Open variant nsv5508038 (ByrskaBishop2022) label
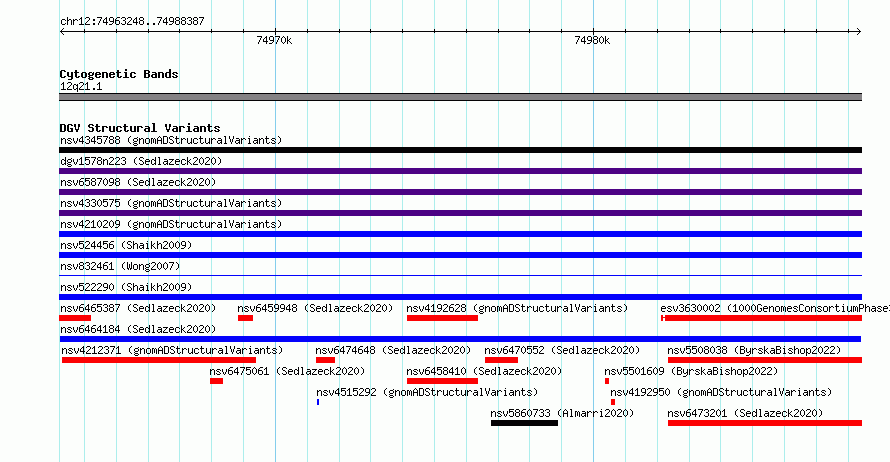This screenshot has width=890, height=462. (754, 350)
